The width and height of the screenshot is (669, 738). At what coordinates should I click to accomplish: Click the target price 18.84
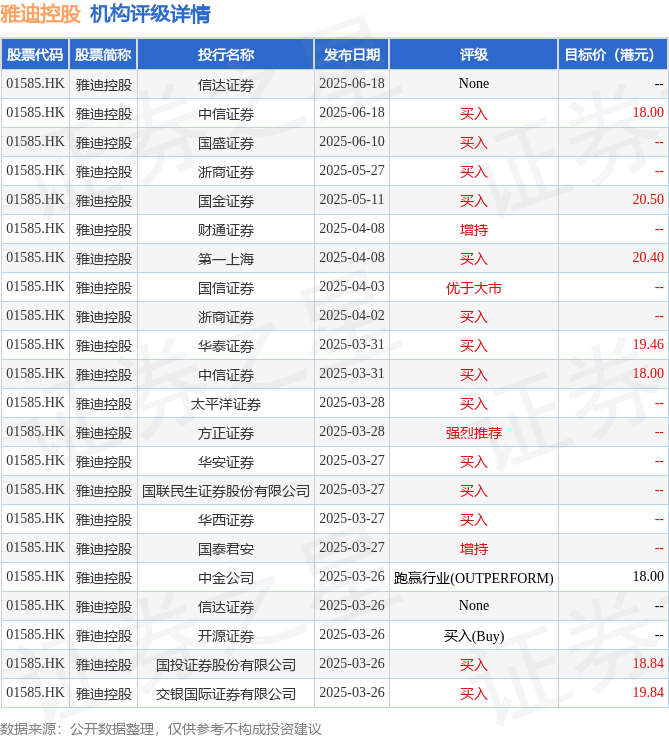pos(648,663)
